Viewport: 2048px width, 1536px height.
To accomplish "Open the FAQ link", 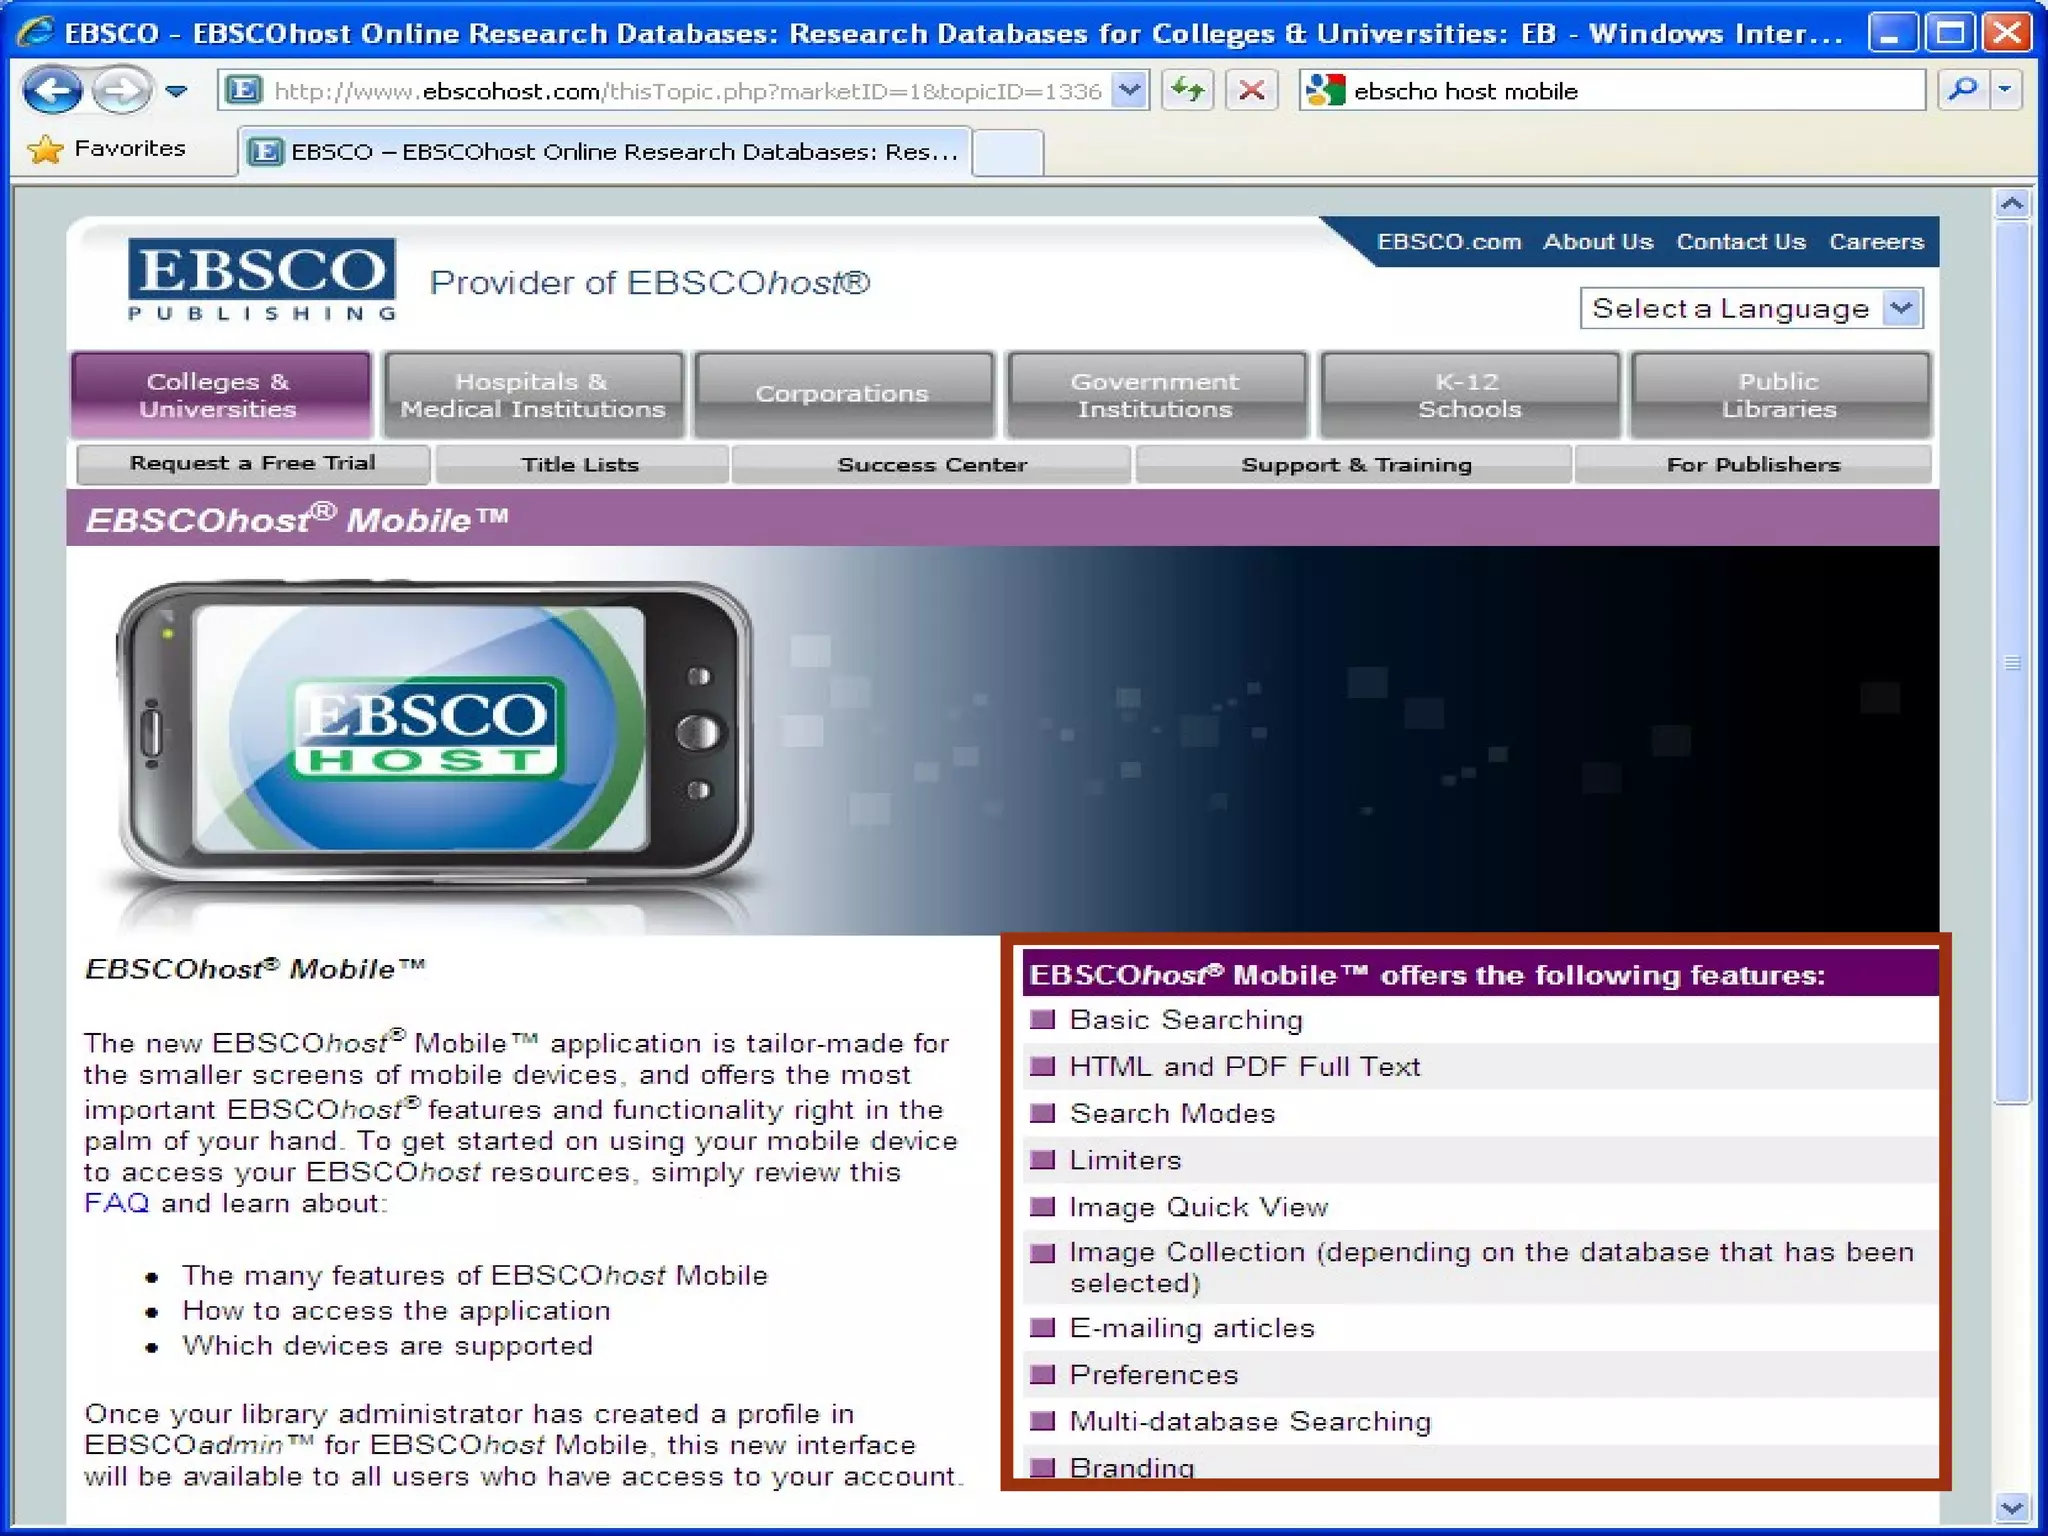I will click(x=116, y=1203).
